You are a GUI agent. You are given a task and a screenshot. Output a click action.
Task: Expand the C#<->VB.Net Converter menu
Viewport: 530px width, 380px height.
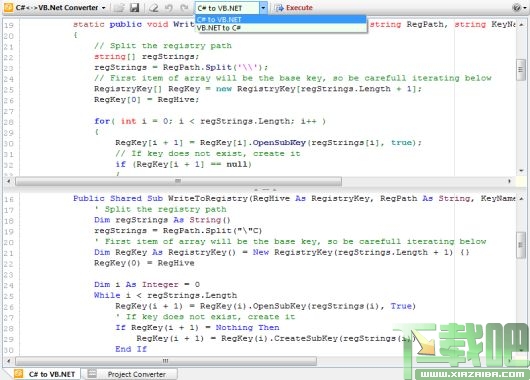tap(103, 8)
